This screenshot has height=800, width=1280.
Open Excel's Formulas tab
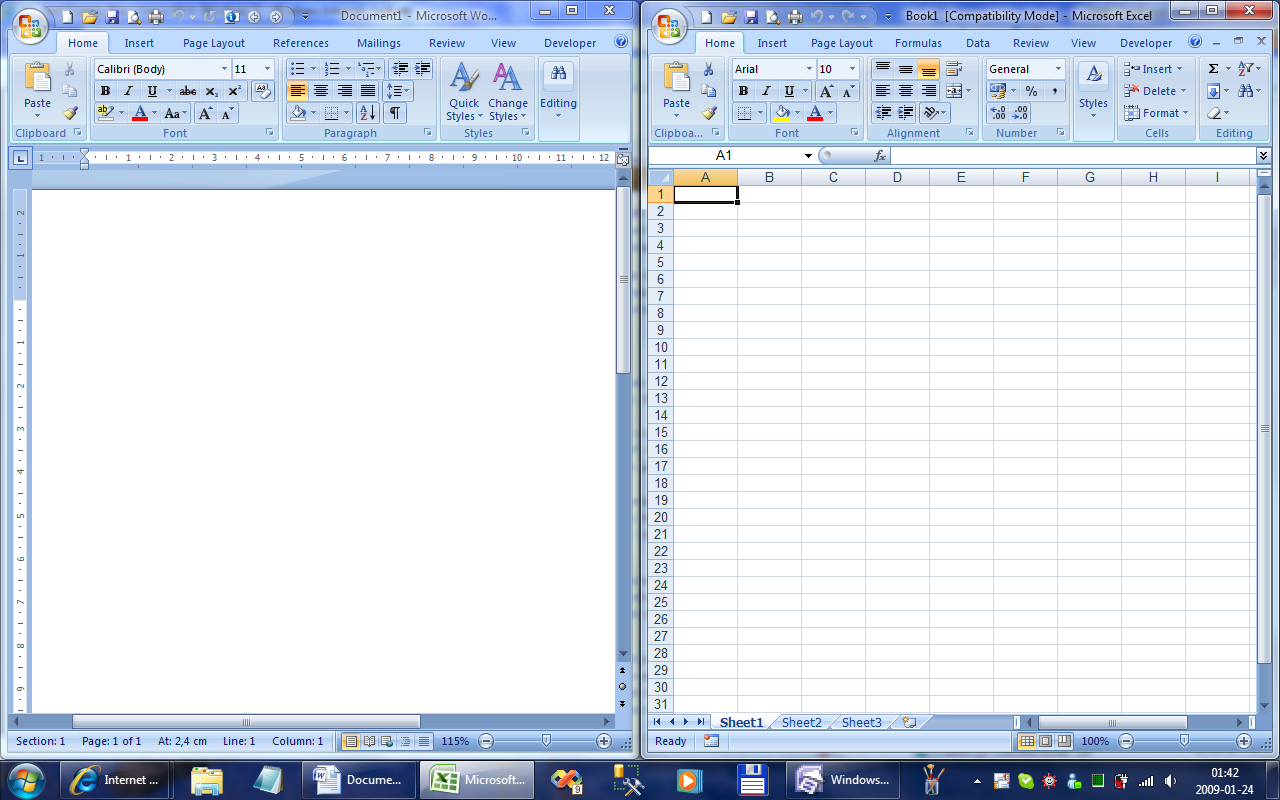pos(918,43)
